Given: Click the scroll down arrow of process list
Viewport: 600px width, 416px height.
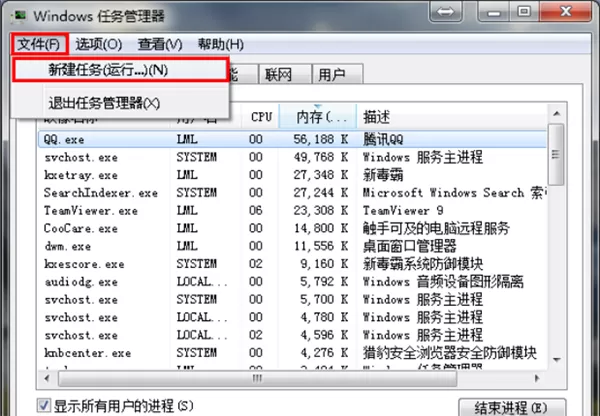Looking at the screenshot, I should click(x=557, y=360).
